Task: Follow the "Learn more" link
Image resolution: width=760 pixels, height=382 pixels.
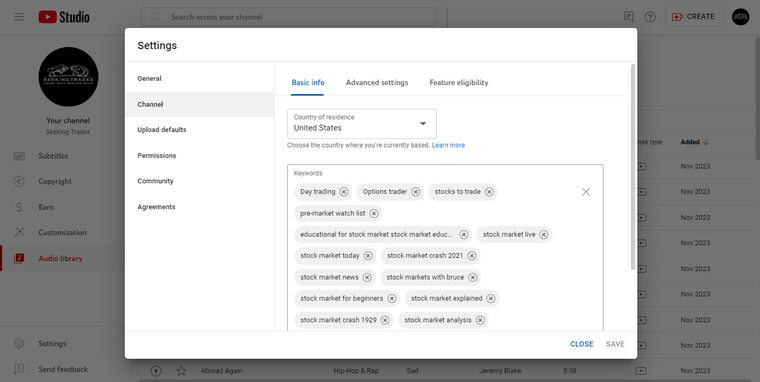Action: (448, 145)
